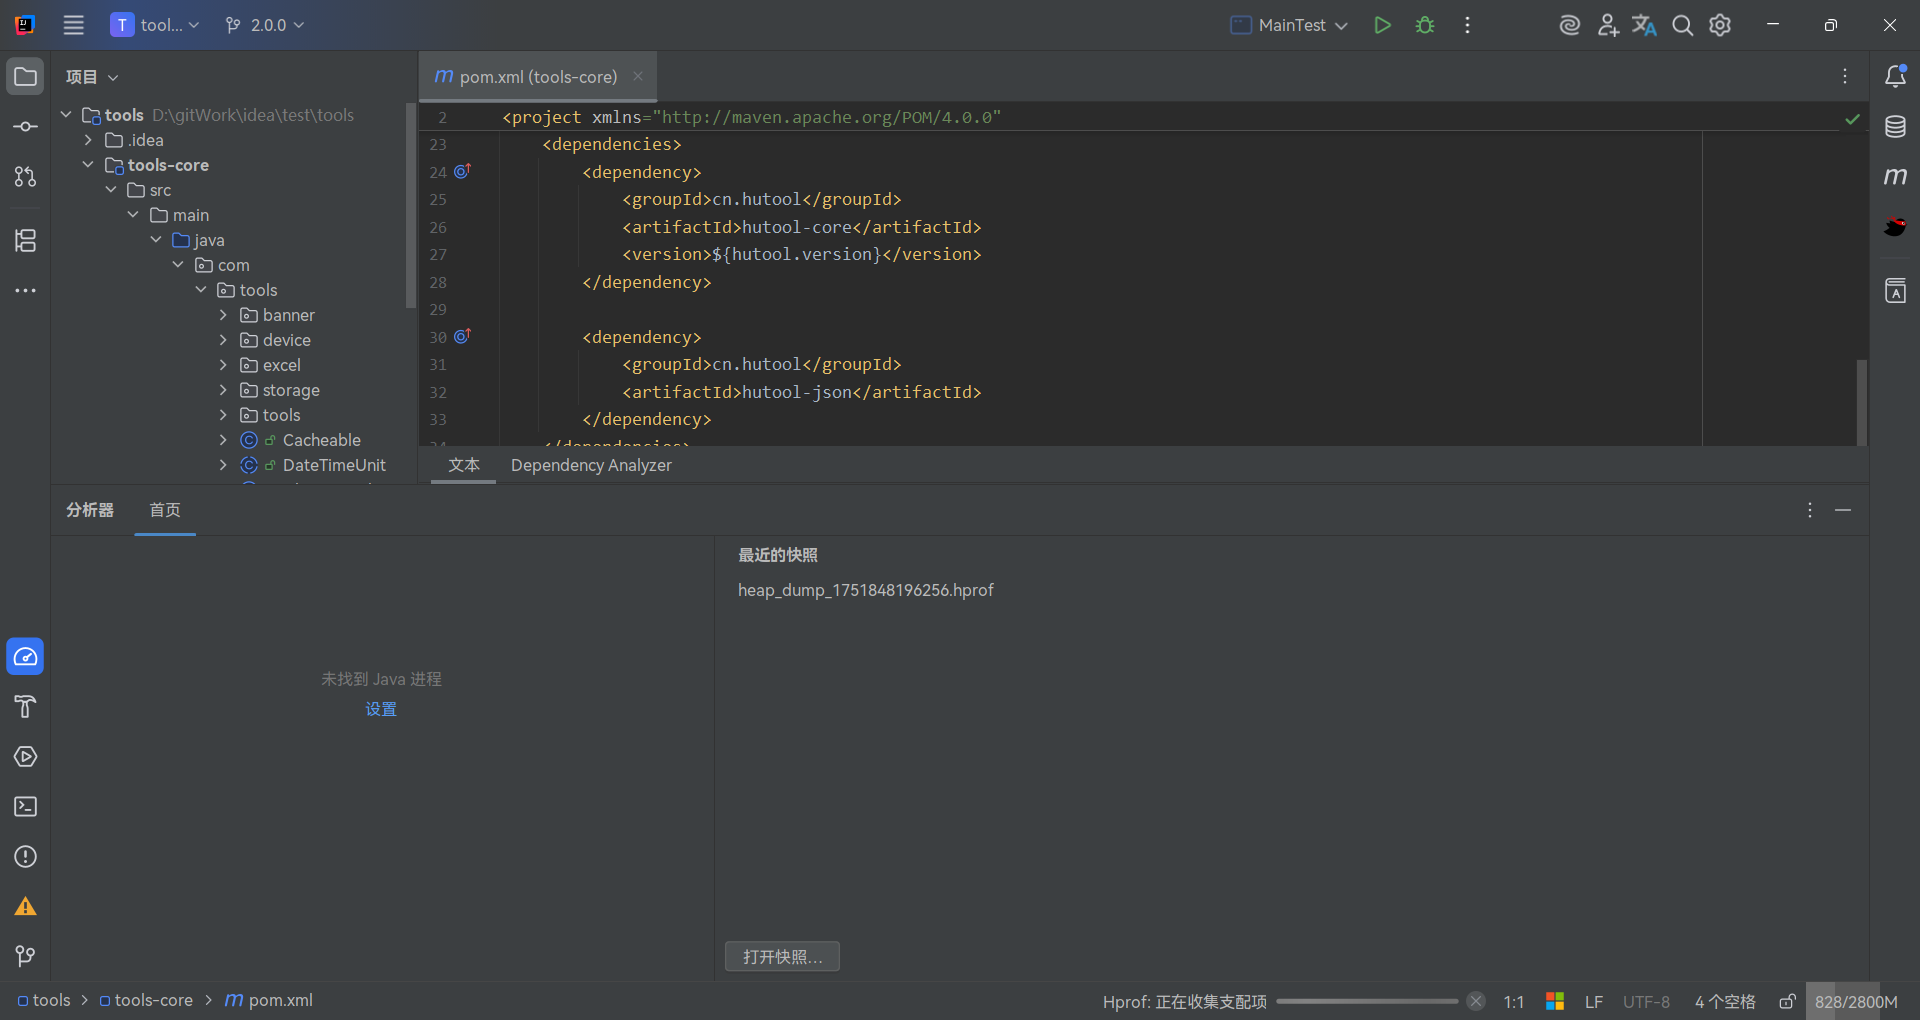This screenshot has height=1020, width=1920.
Task: Open the Build hammer tool window
Action: point(25,707)
